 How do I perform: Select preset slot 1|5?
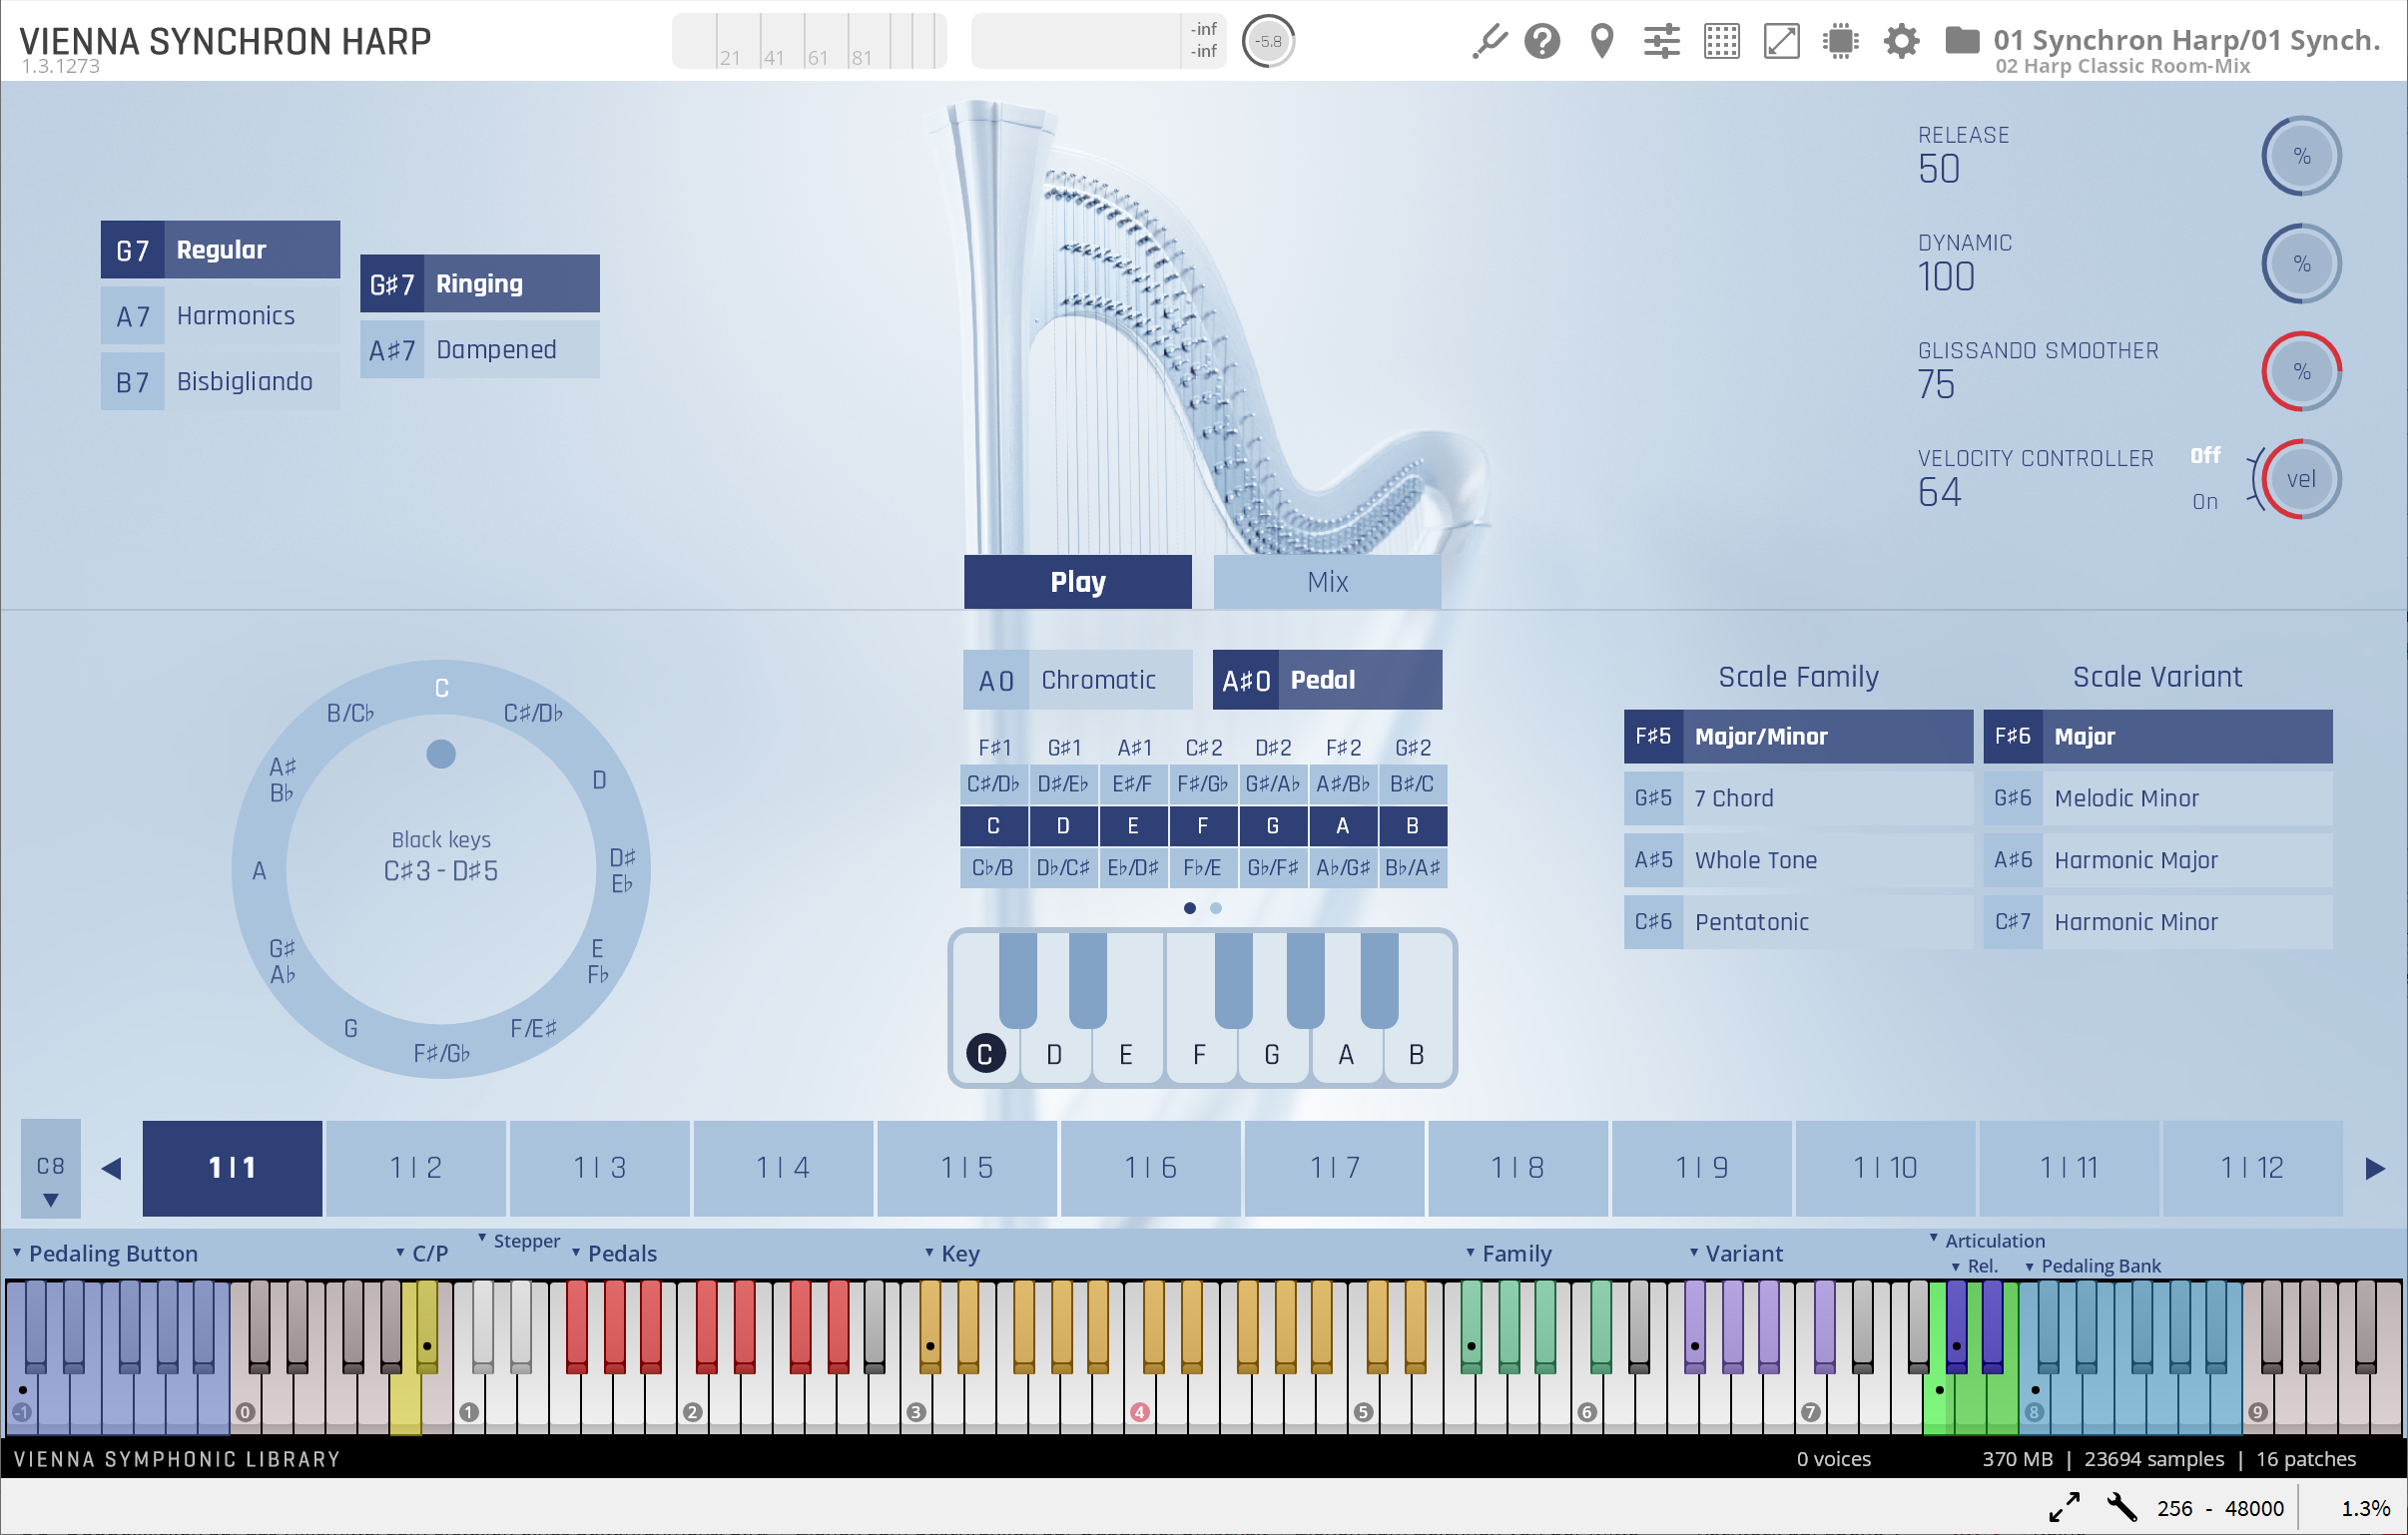tap(966, 1168)
